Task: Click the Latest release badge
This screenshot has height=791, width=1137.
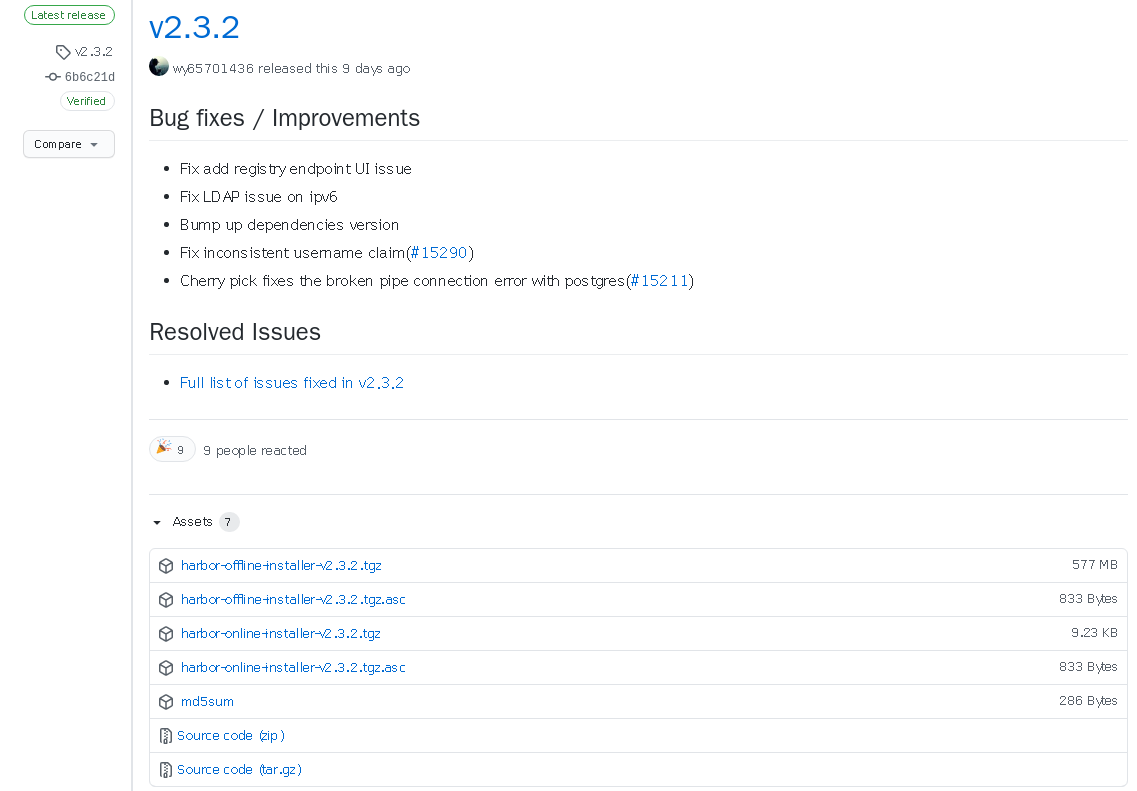Action: [x=68, y=15]
